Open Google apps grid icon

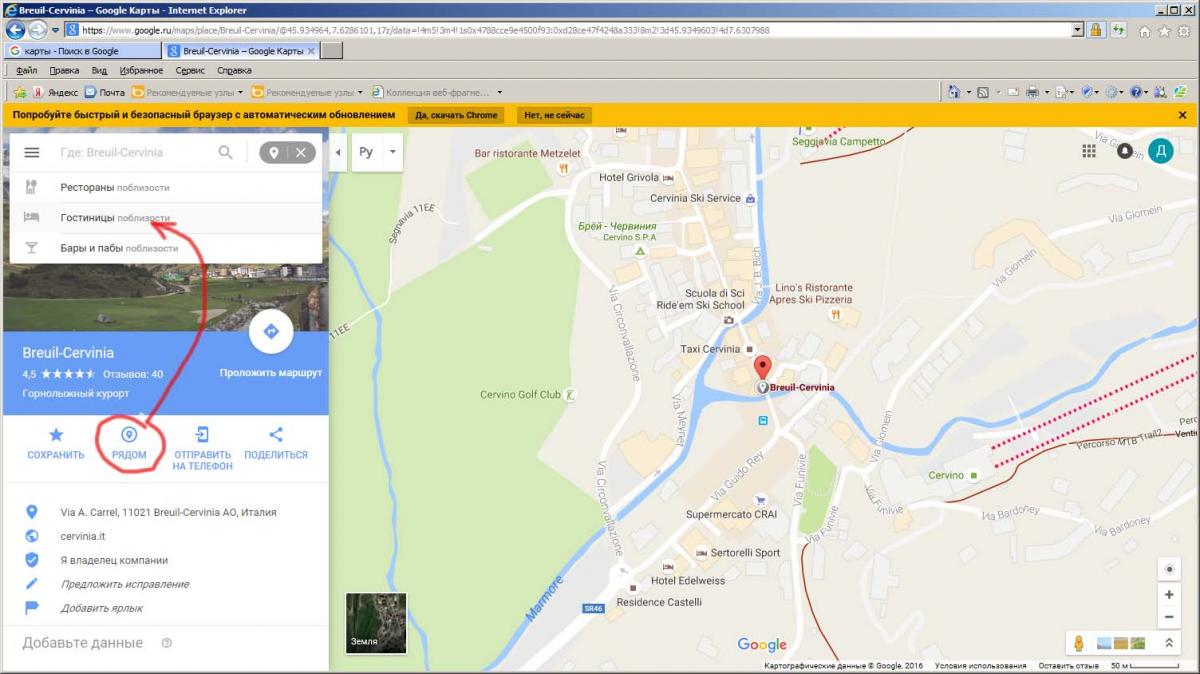point(1089,151)
